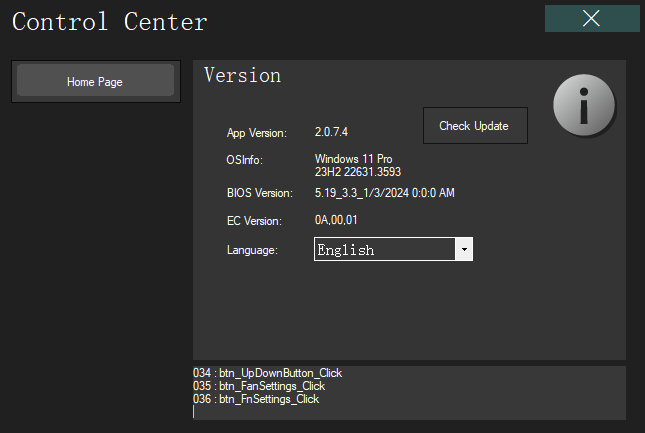This screenshot has width=645, height=433.
Task: Click the BIOS Version label
Action: (260, 193)
